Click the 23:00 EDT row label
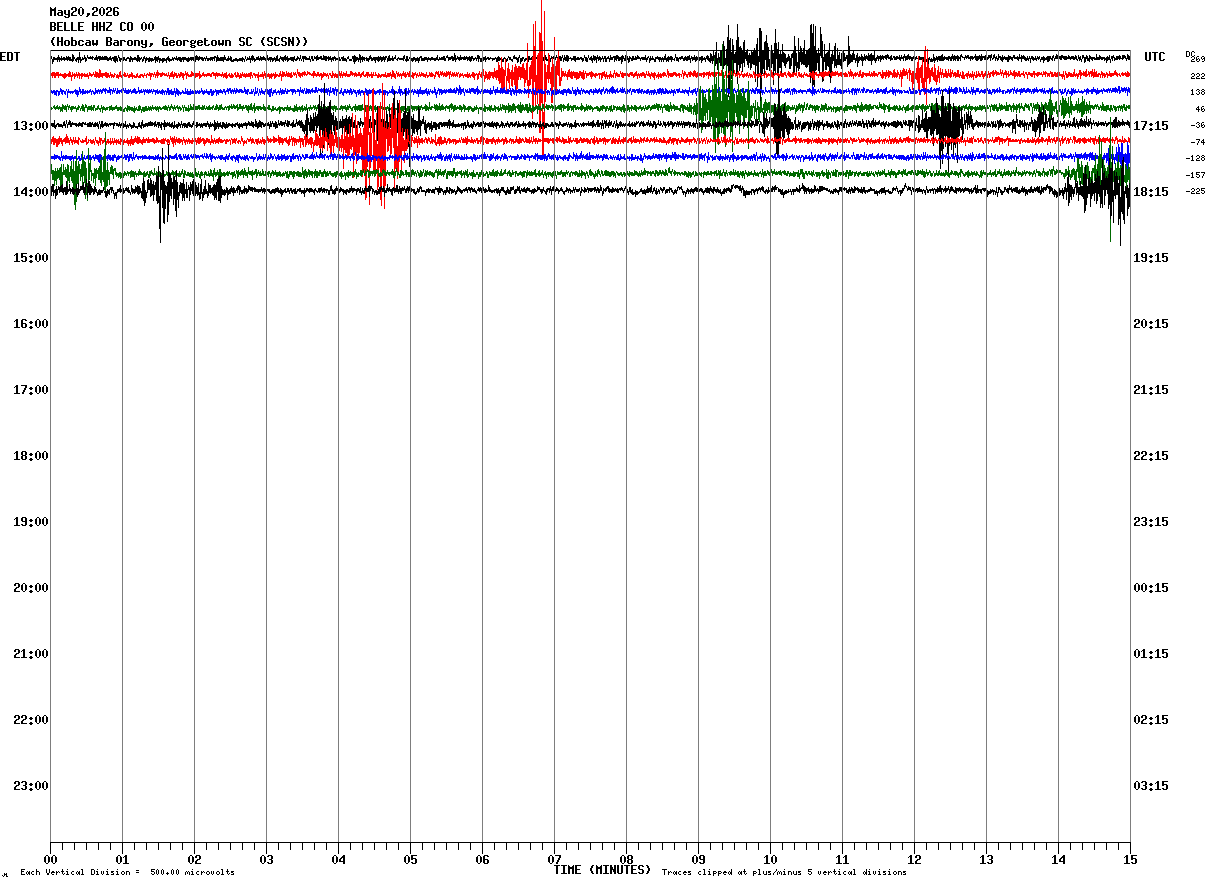 [x=30, y=786]
